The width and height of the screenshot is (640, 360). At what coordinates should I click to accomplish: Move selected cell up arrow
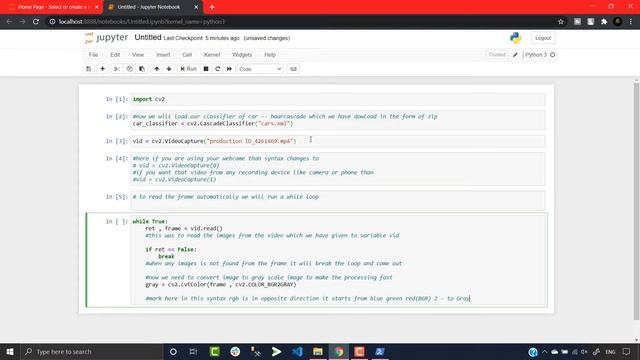157,69
